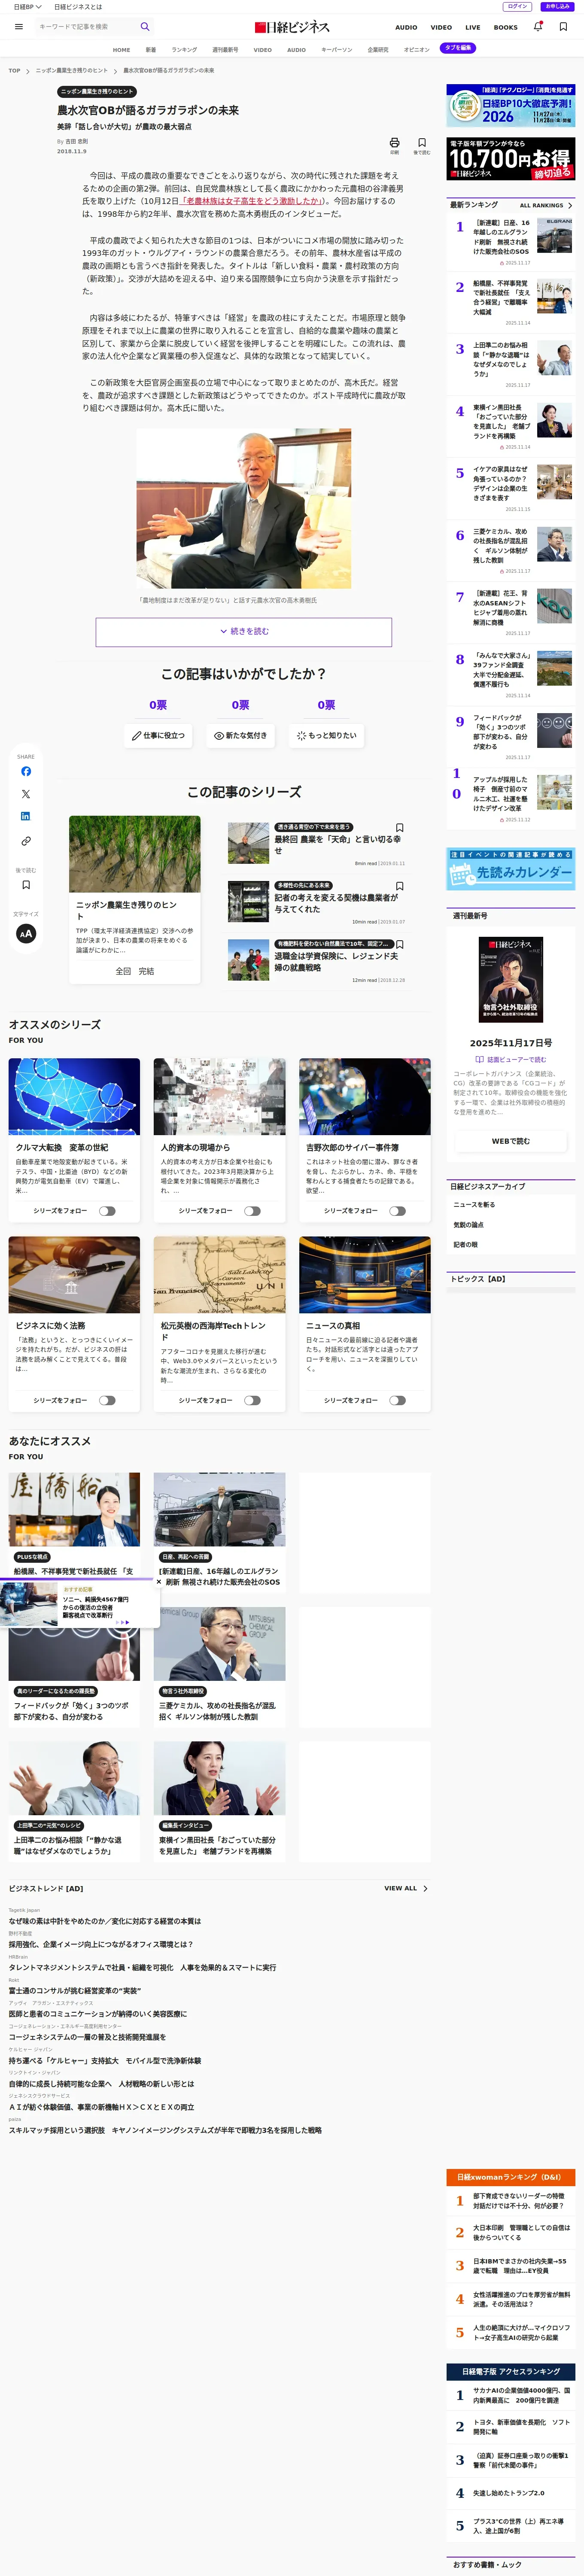Bookmark the 記者の考えを変える契機 article
Image resolution: width=584 pixels, height=2576 pixels.
(400, 886)
